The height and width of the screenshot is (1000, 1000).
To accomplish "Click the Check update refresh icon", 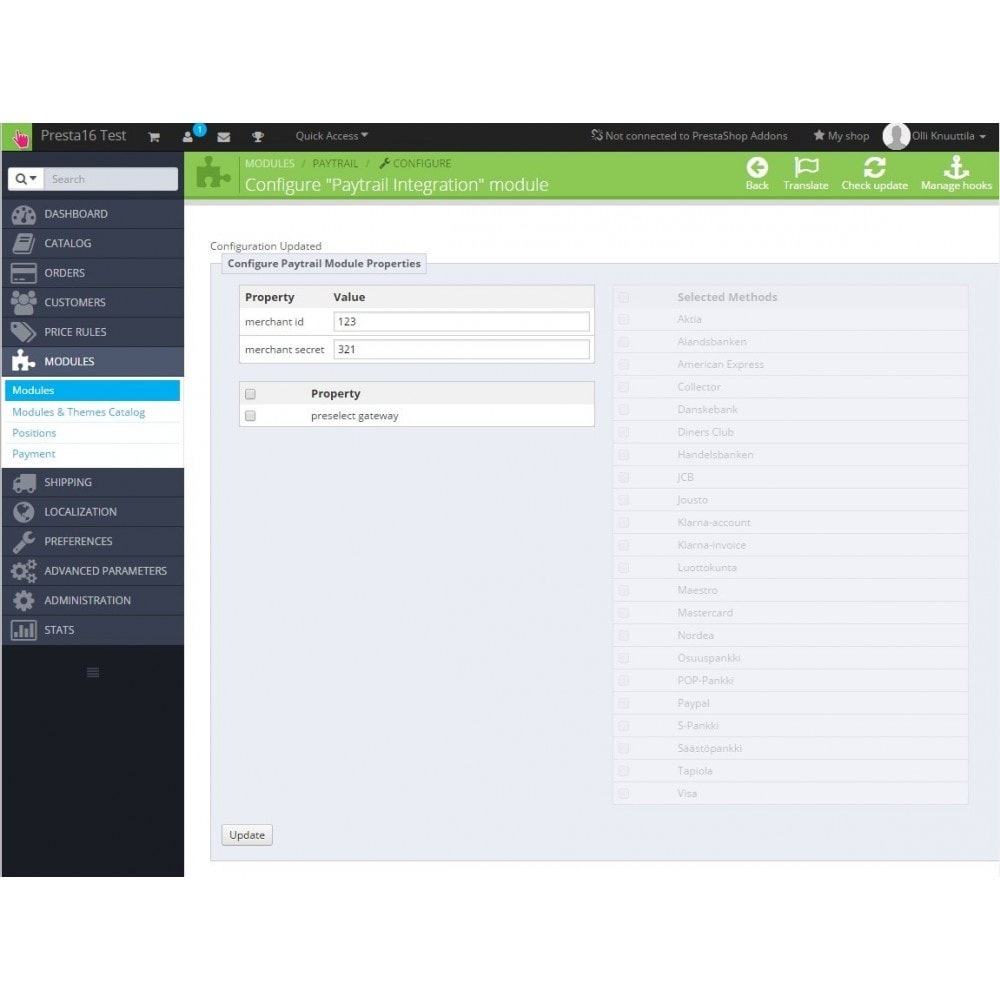I will (874, 168).
